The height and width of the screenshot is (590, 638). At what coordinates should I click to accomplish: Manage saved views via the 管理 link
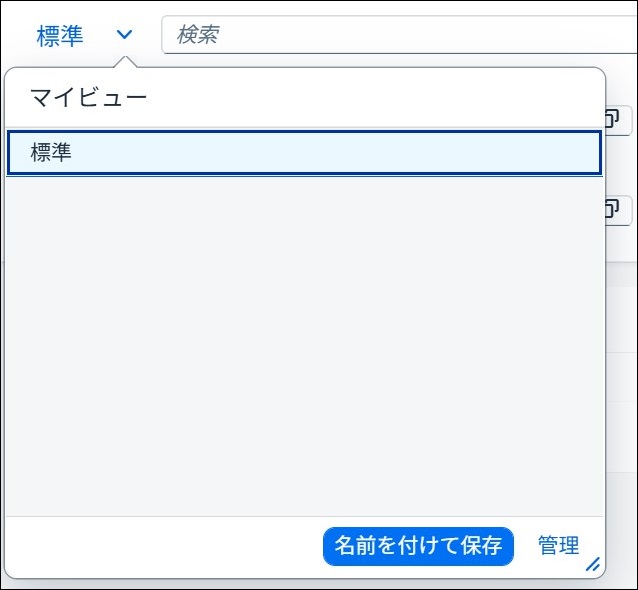pyautogui.click(x=558, y=546)
